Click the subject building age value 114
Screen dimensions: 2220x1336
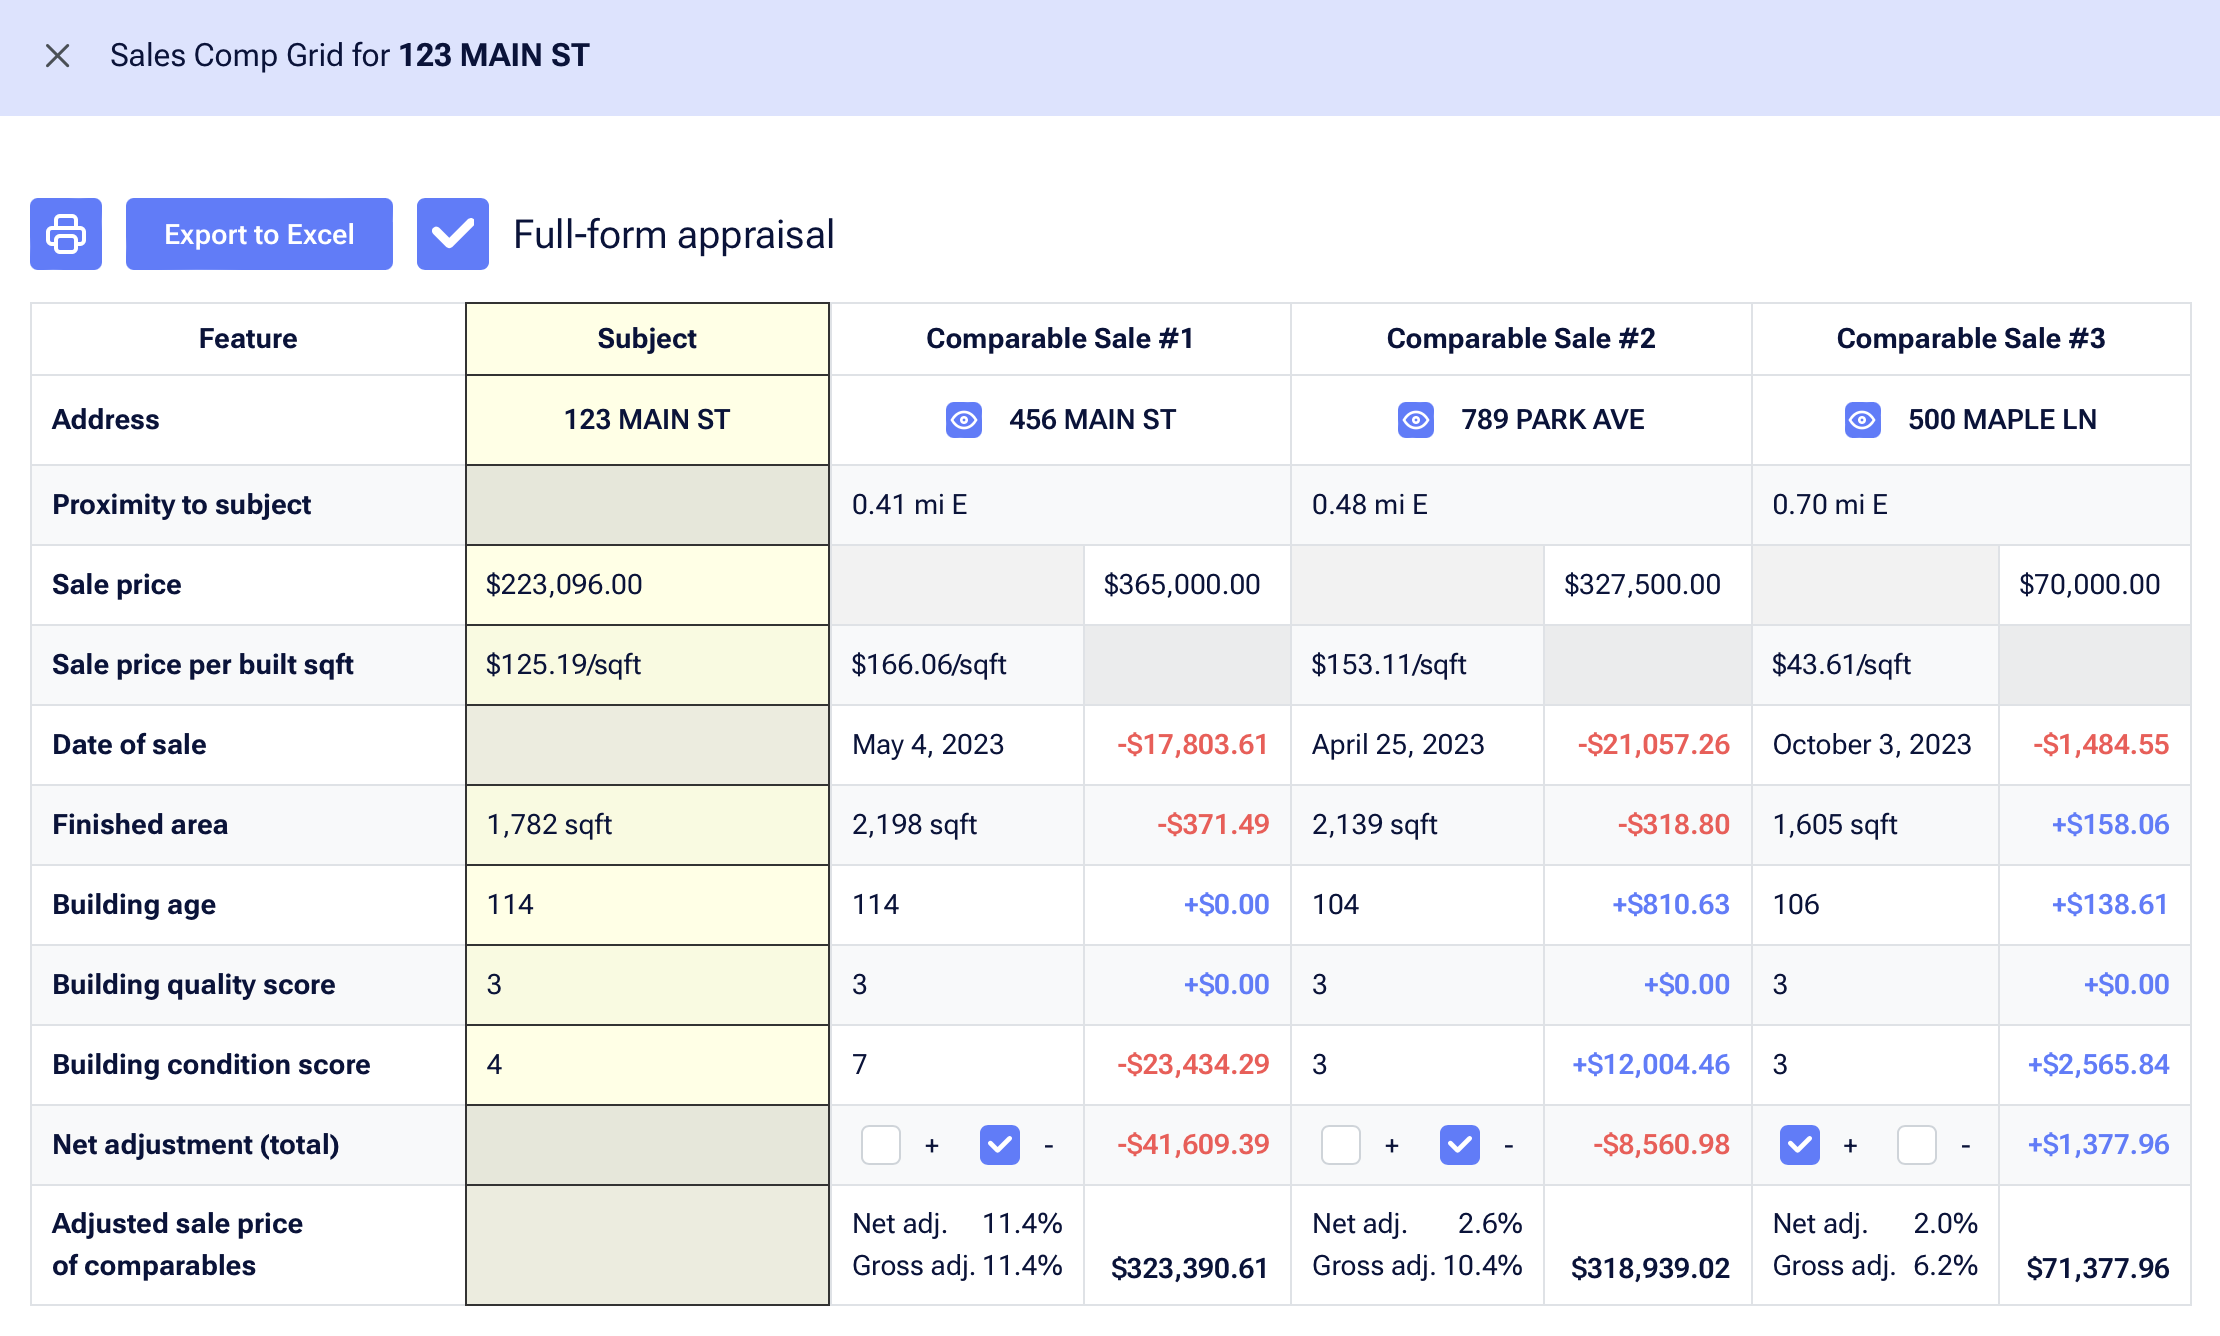click(x=646, y=904)
